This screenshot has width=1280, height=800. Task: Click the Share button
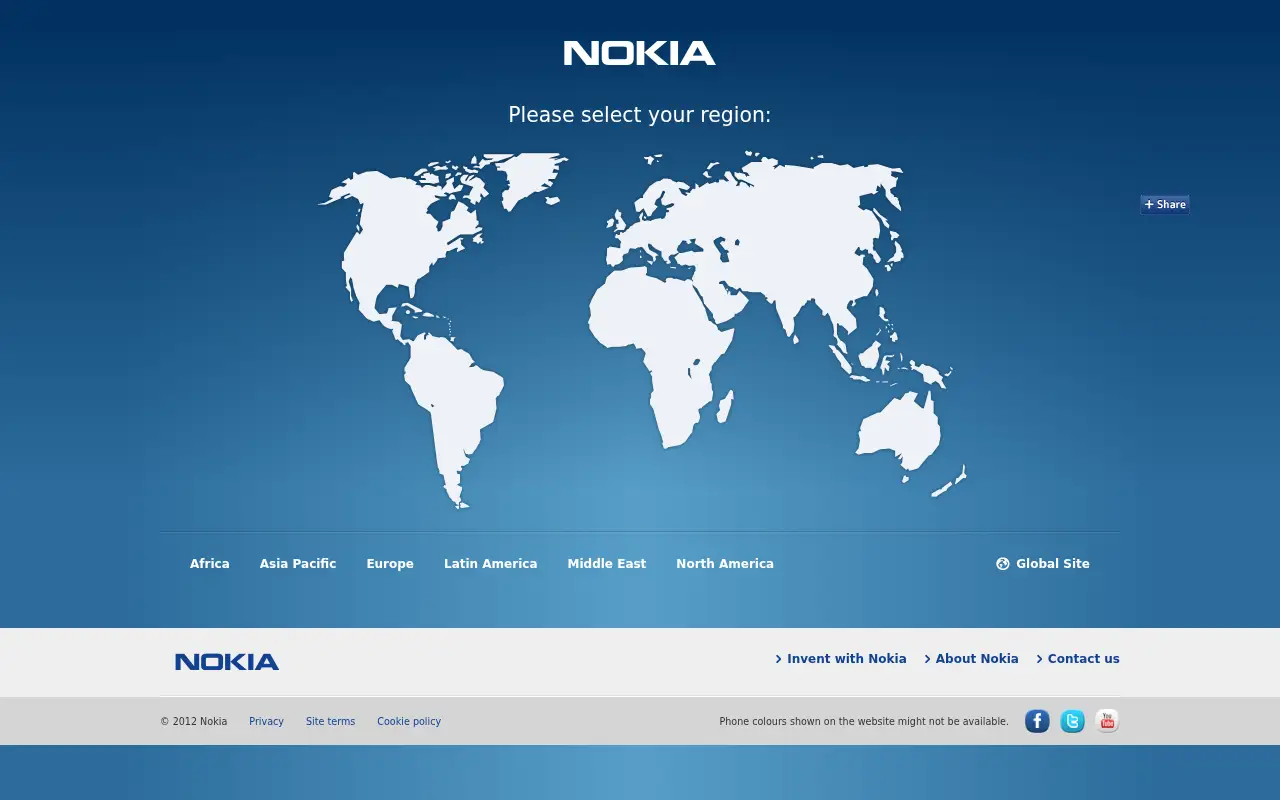(x=1165, y=205)
